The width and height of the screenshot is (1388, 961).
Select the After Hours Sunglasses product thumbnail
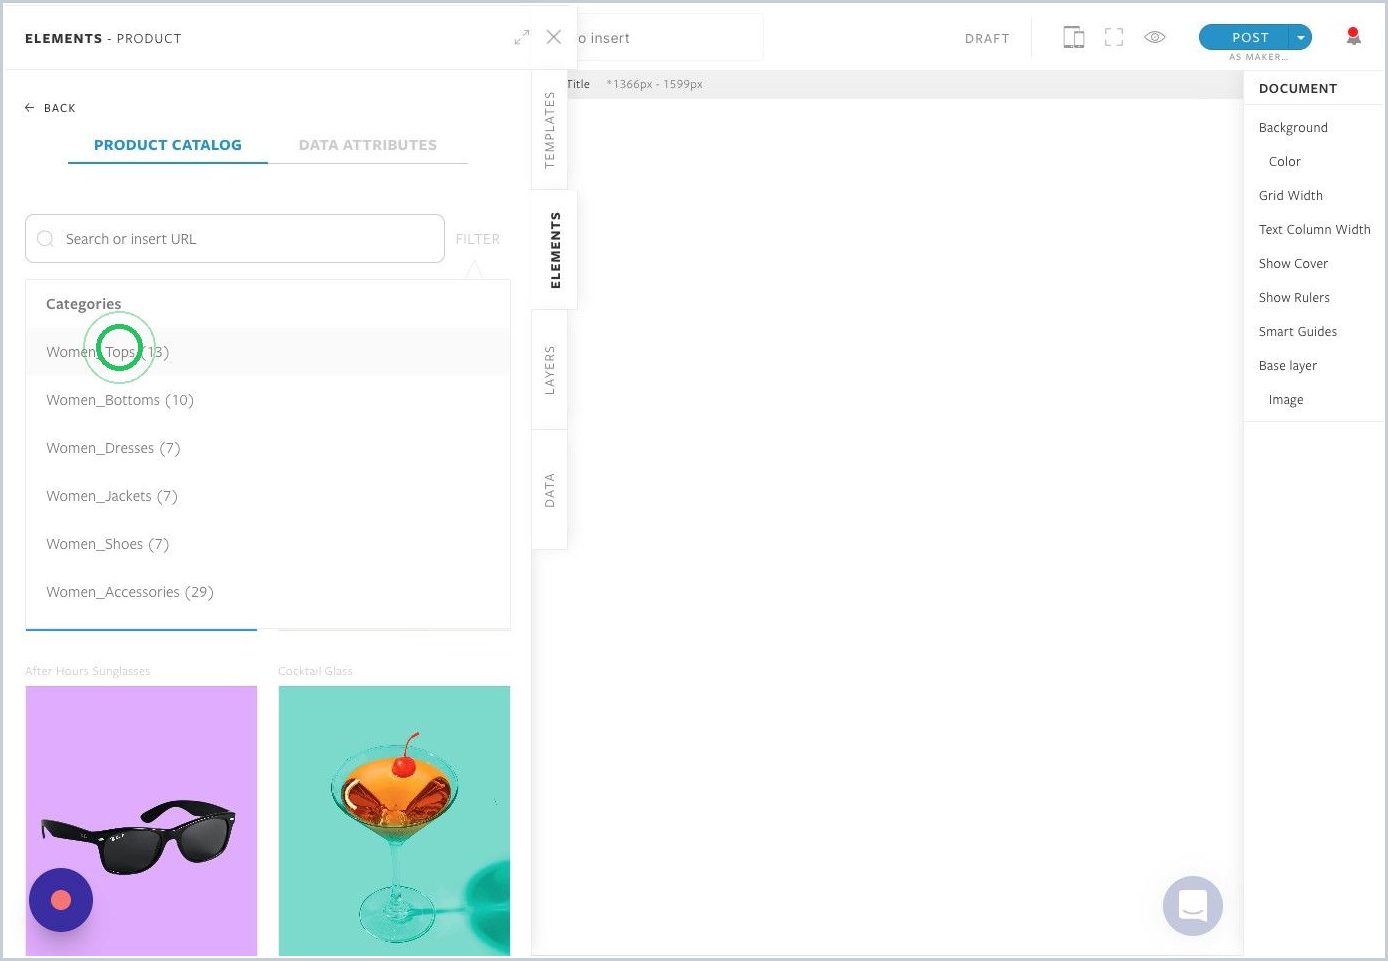pyautogui.click(x=141, y=821)
